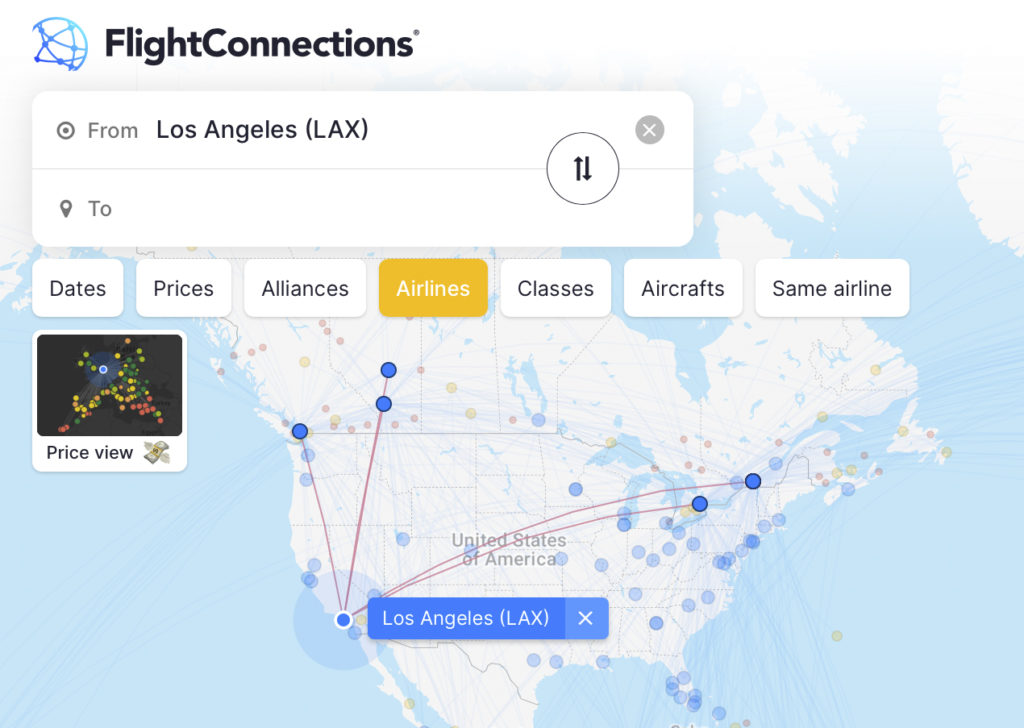Select the Los Angeles airport map marker
1024x728 pixels.
pyautogui.click(x=343, y=620)
